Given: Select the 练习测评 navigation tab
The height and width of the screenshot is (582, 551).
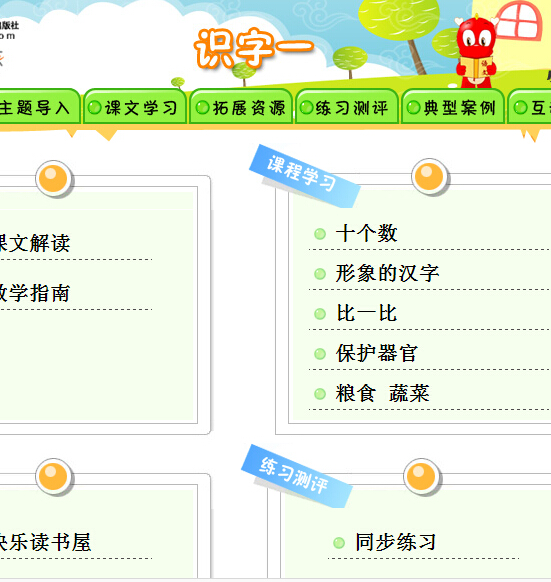Looking at the screenshot, I should click(347, 107).
